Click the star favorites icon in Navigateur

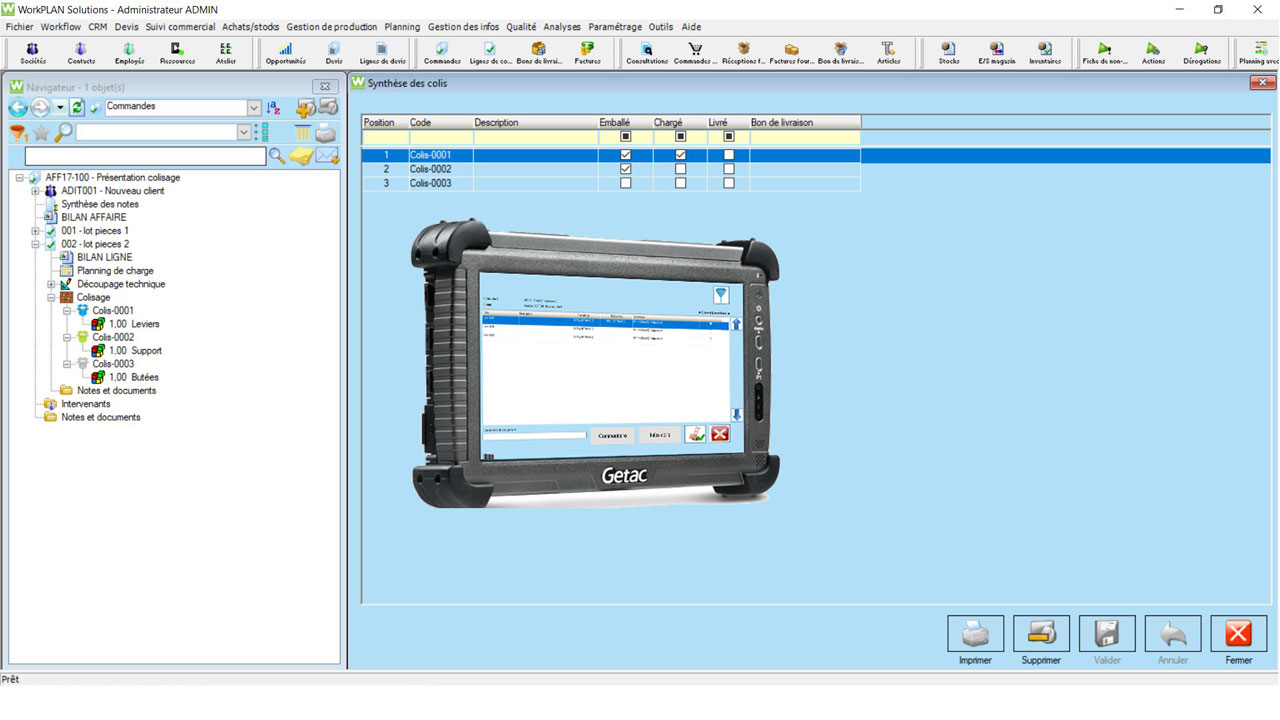[x=41, y=133]
